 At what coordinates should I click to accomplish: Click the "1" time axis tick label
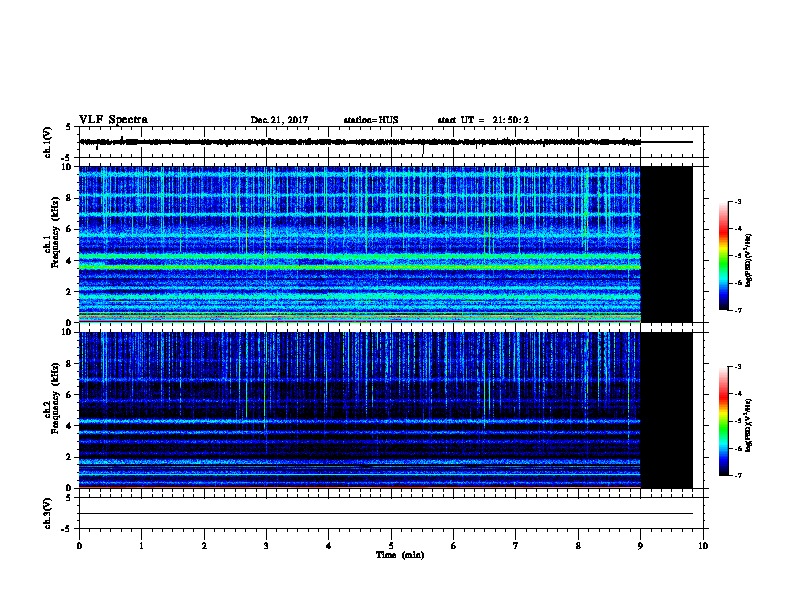(141, 546)
